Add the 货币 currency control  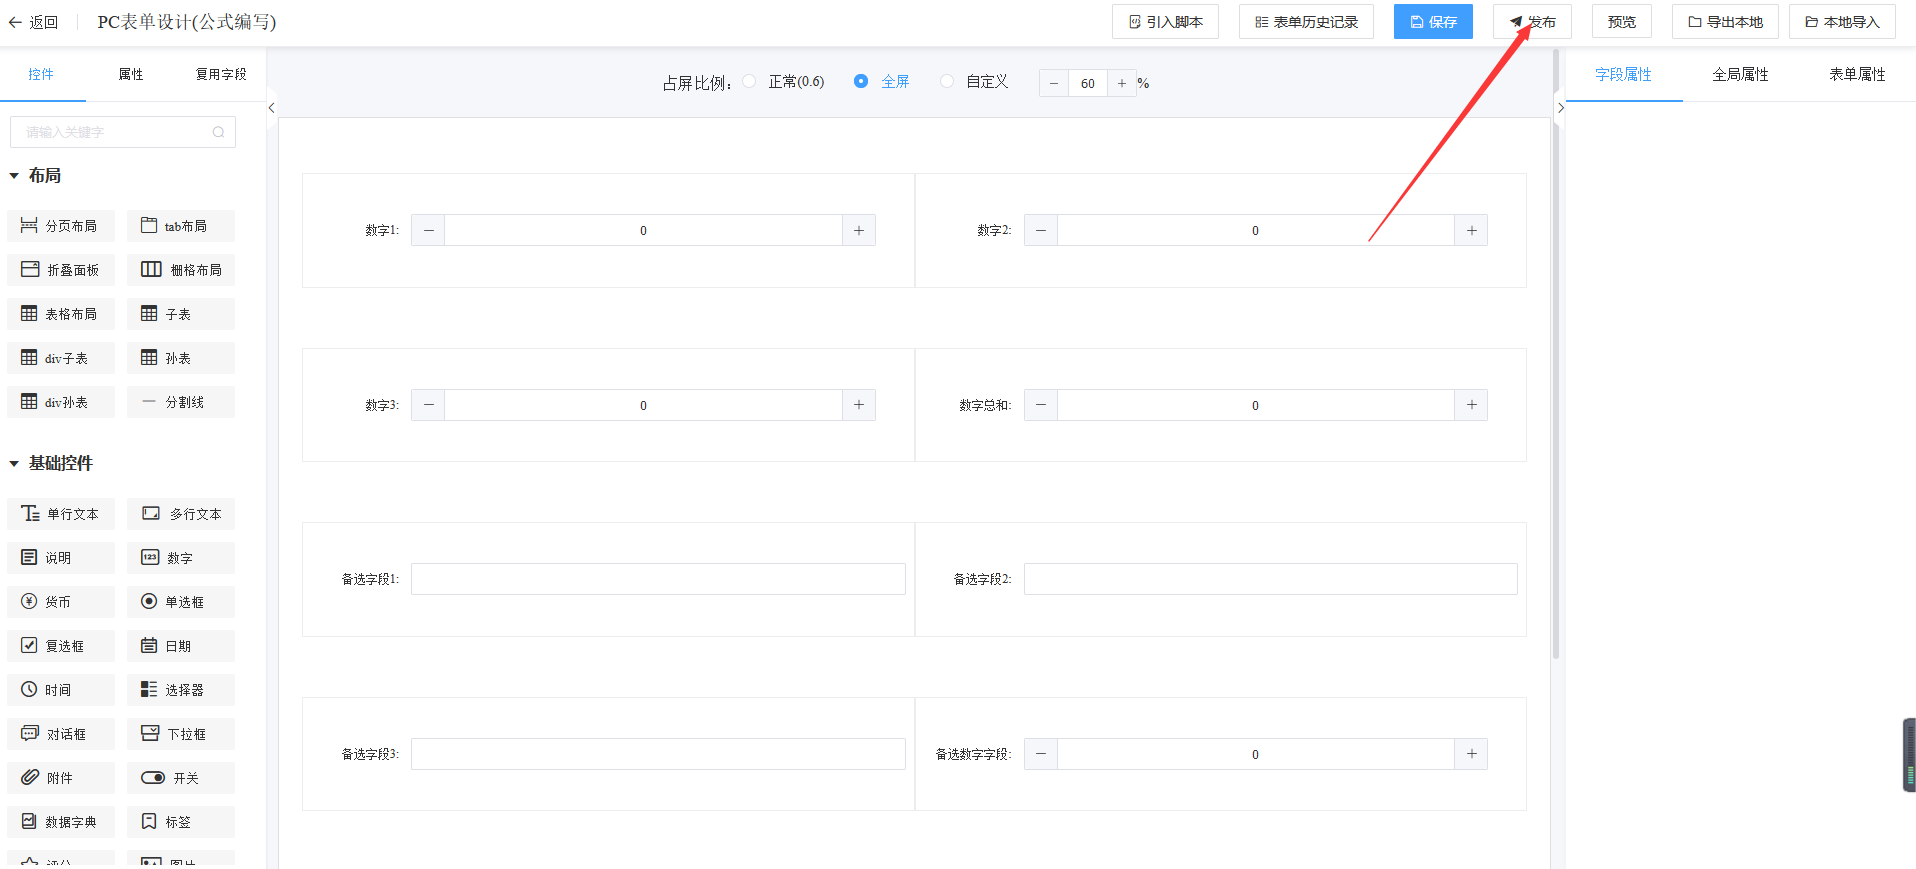click(x=61, y=602)
